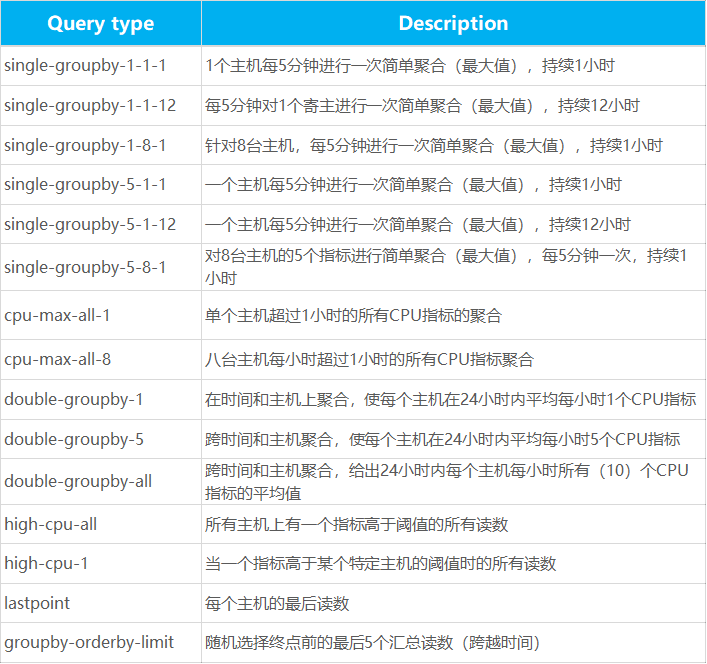Select the 'Description' column header

click(x=453, y=23)
